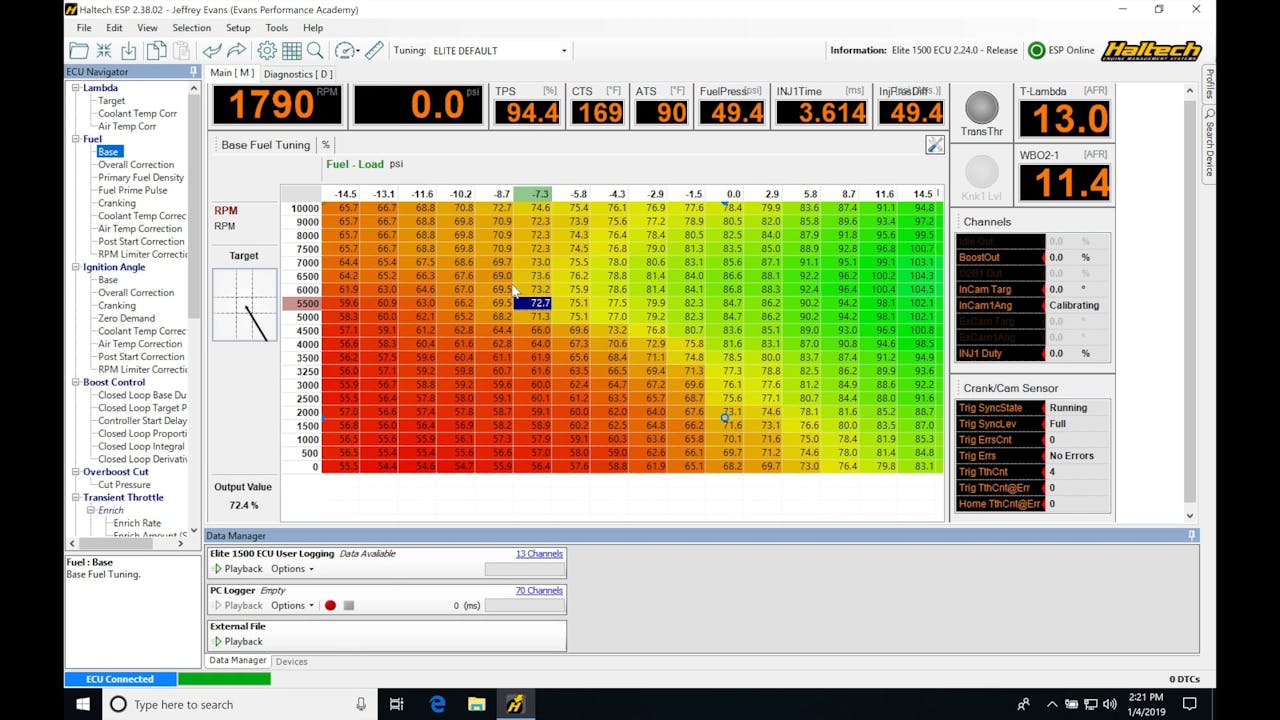Viewport: 1280px width, 720px height.
Task: Start recording in PC Logger
Action: pyautogui.click(x=330, y=605)
